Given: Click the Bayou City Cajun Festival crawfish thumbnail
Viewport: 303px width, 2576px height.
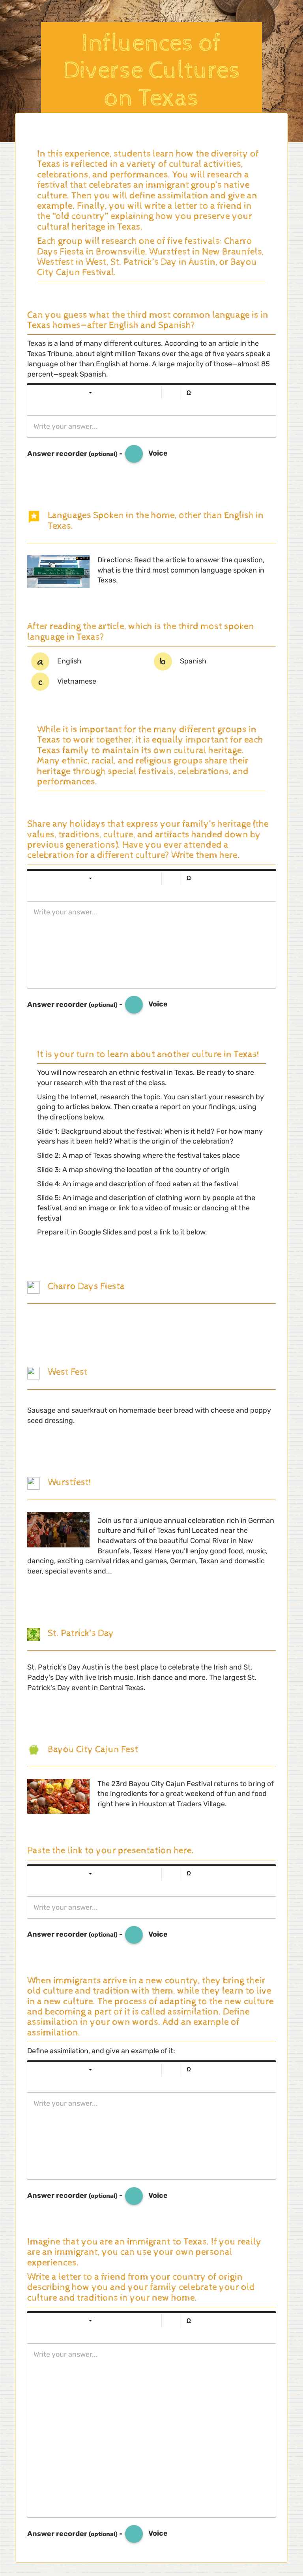Looking at the screenshot, I should 58,1797.
